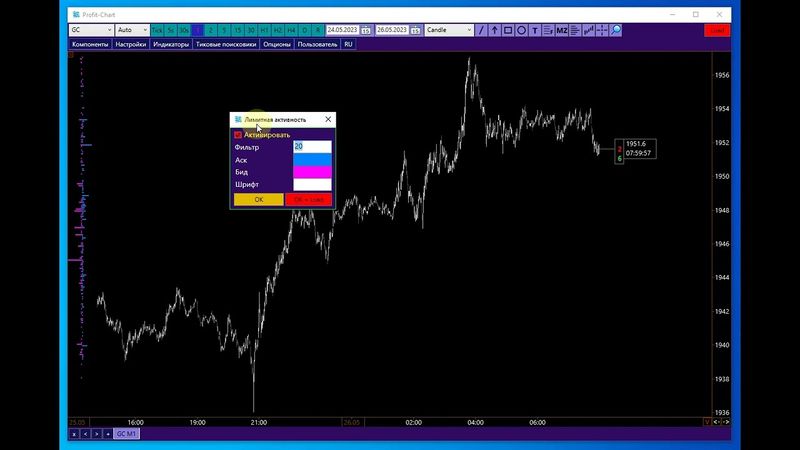800x450 pixels.
Task: Switch to the Tick timeframe
Action: point(157,30)
